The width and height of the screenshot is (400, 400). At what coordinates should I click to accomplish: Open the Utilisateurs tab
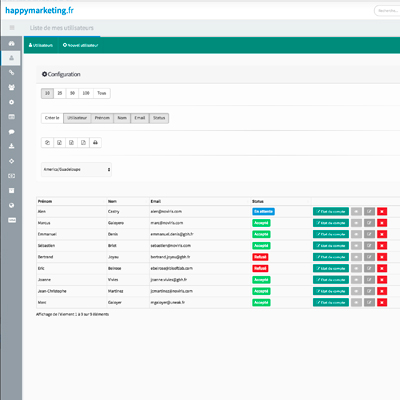tap(41, 45)
